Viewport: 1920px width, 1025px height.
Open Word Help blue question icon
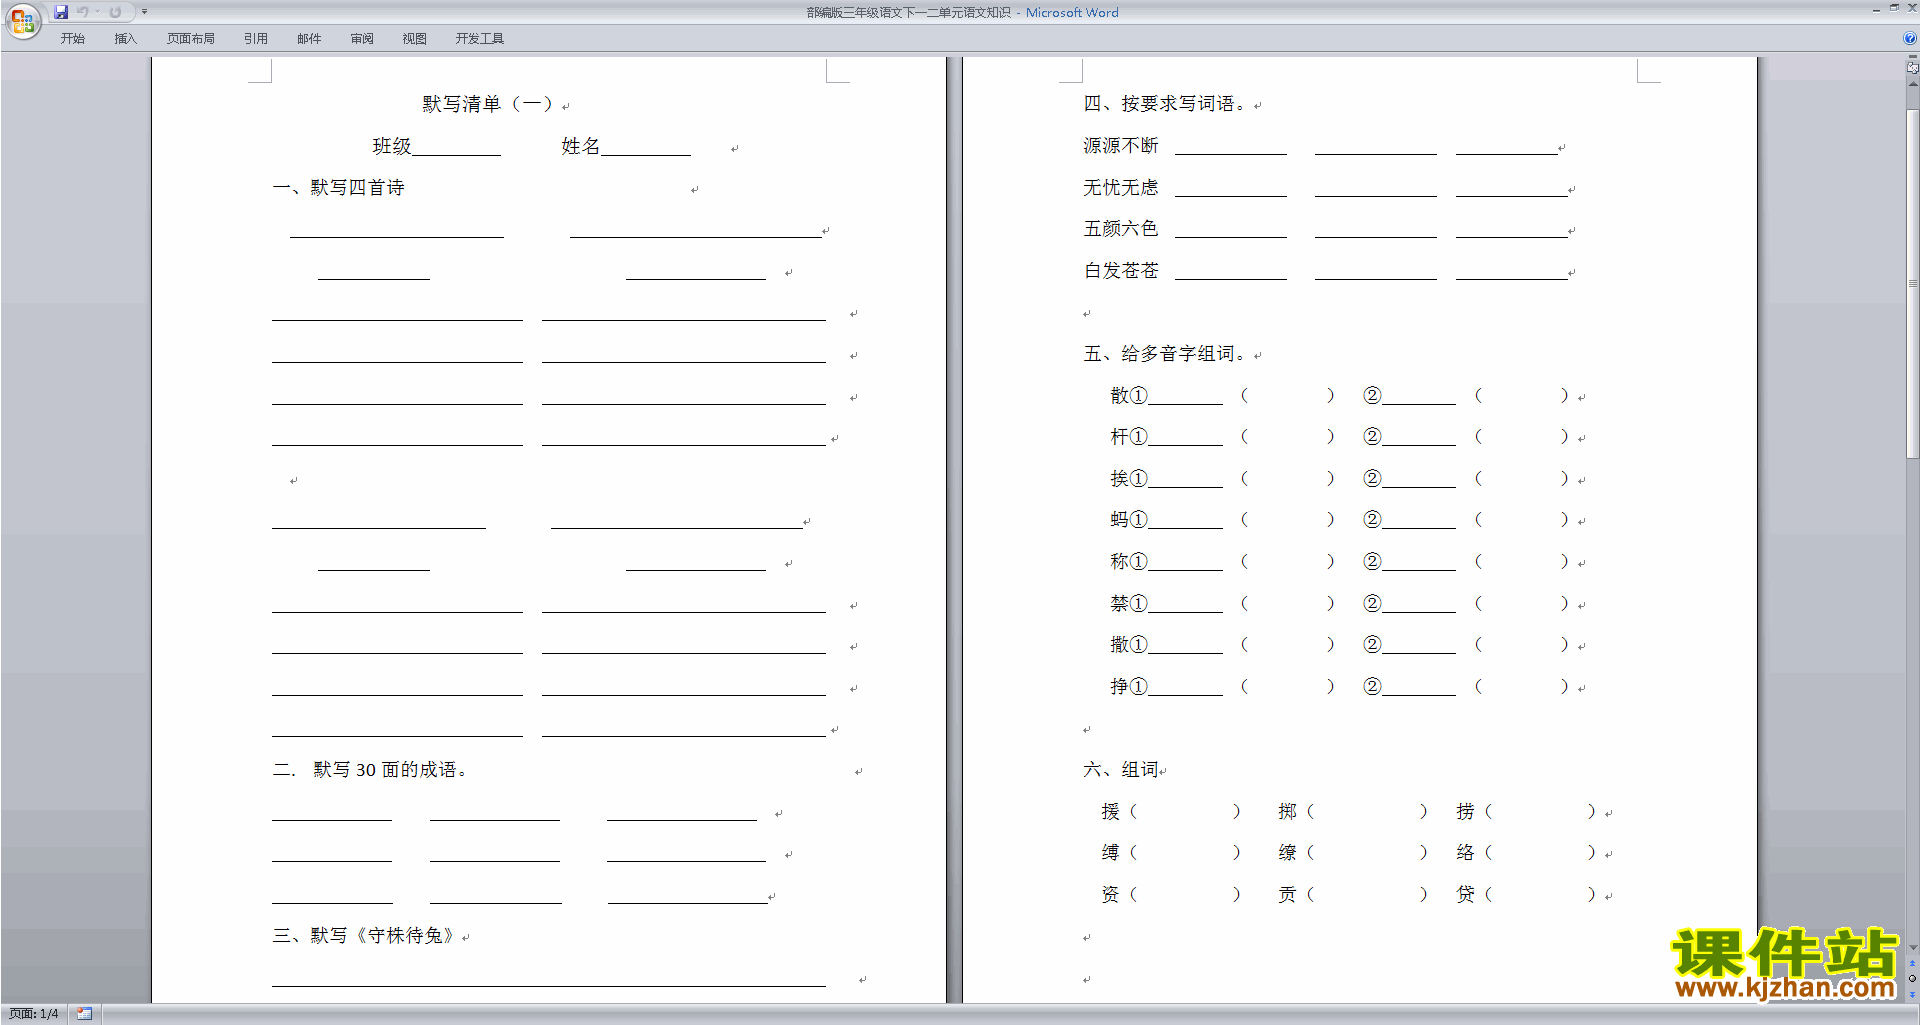point(1910,39)
